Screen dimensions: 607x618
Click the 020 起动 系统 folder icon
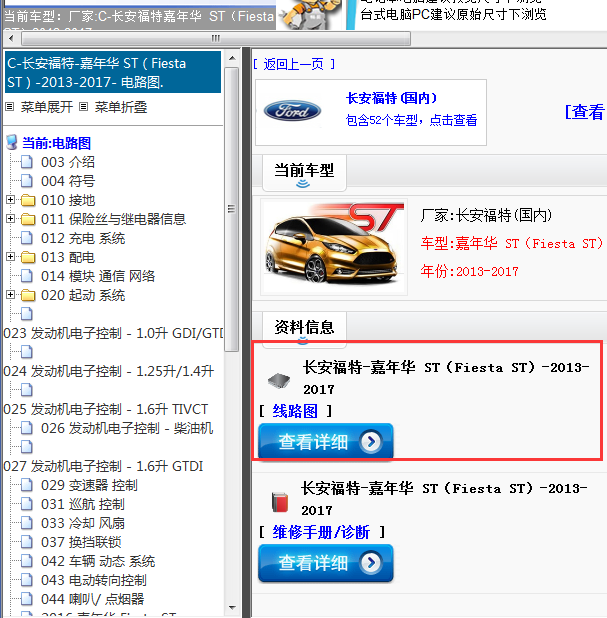pos(28,295)
